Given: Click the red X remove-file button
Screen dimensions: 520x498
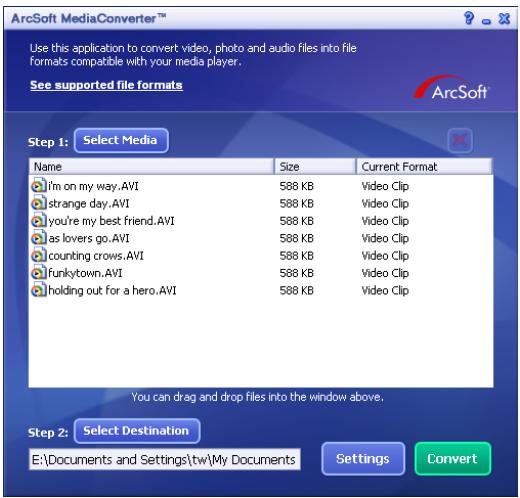Looking at the screenshot, I should pyautogui.click(x=460, y=140).
